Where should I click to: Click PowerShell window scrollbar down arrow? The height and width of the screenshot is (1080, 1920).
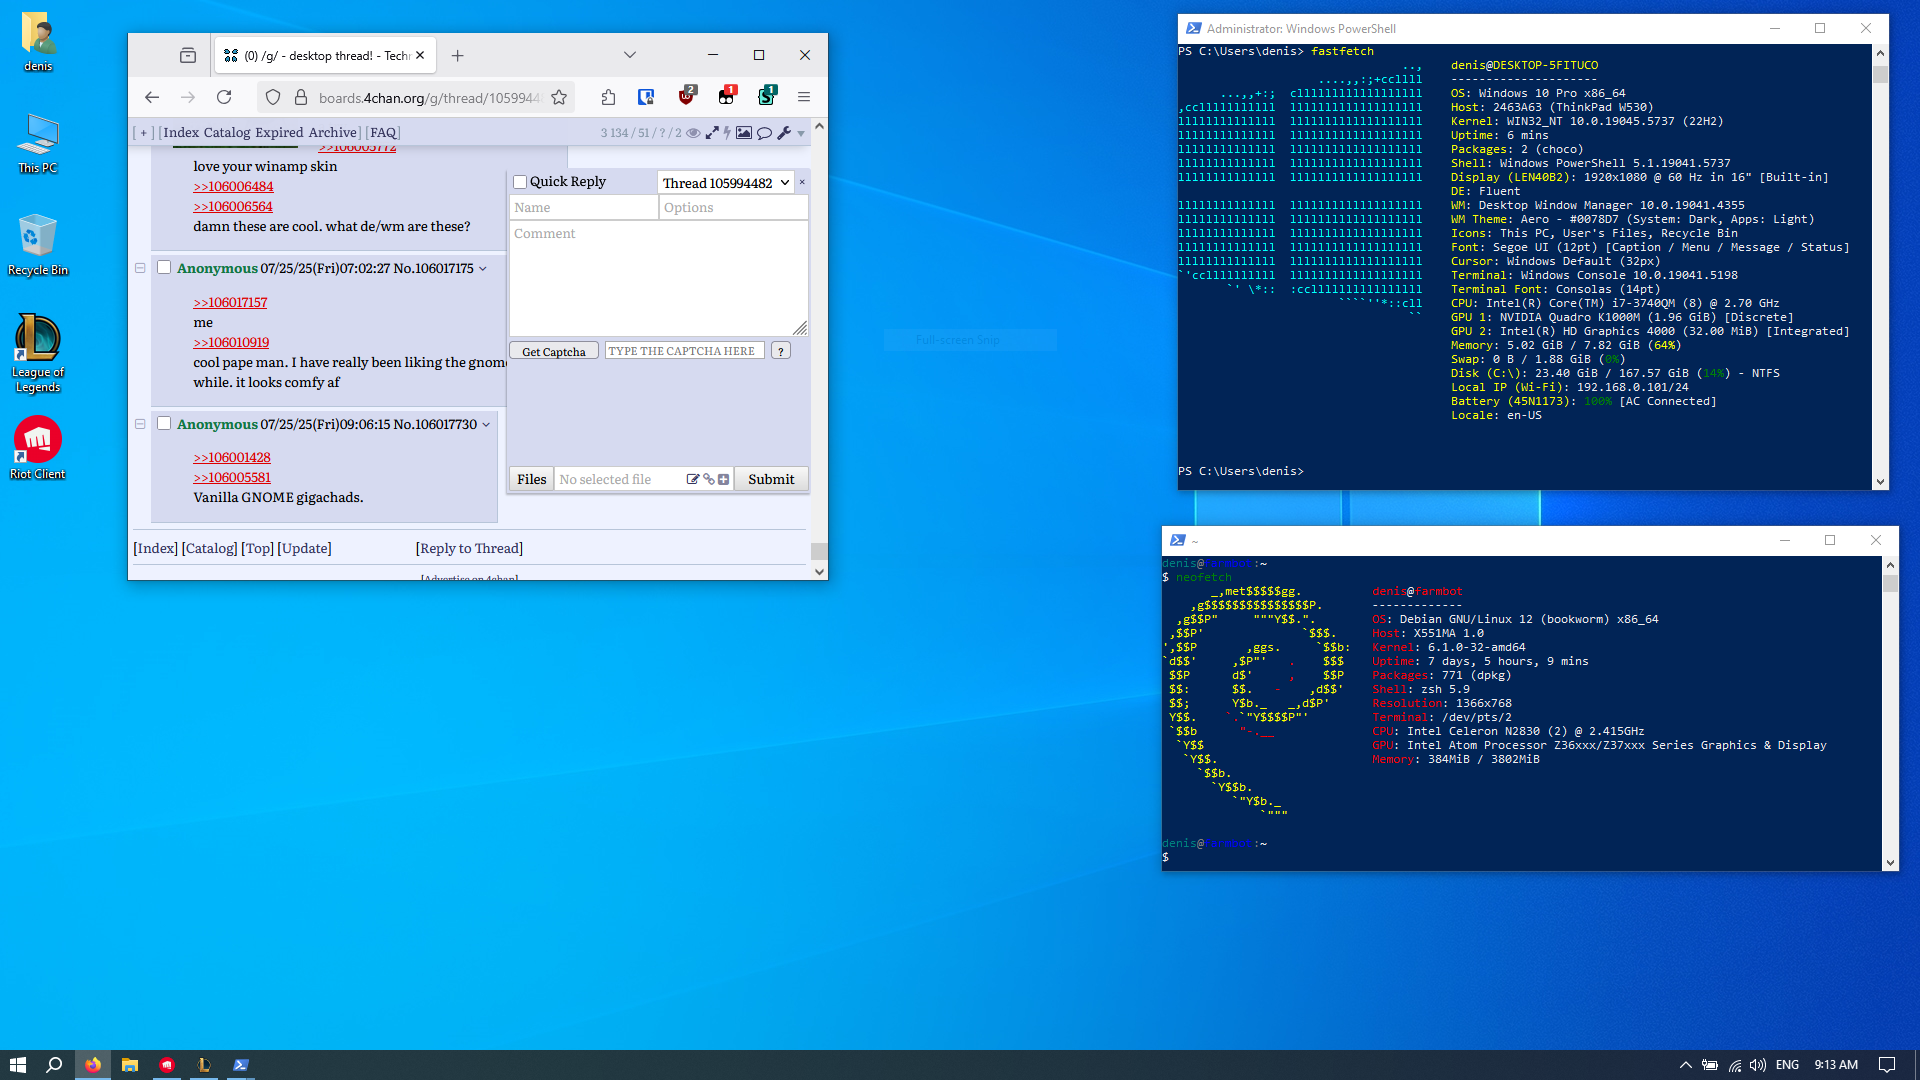[1880, 481]
